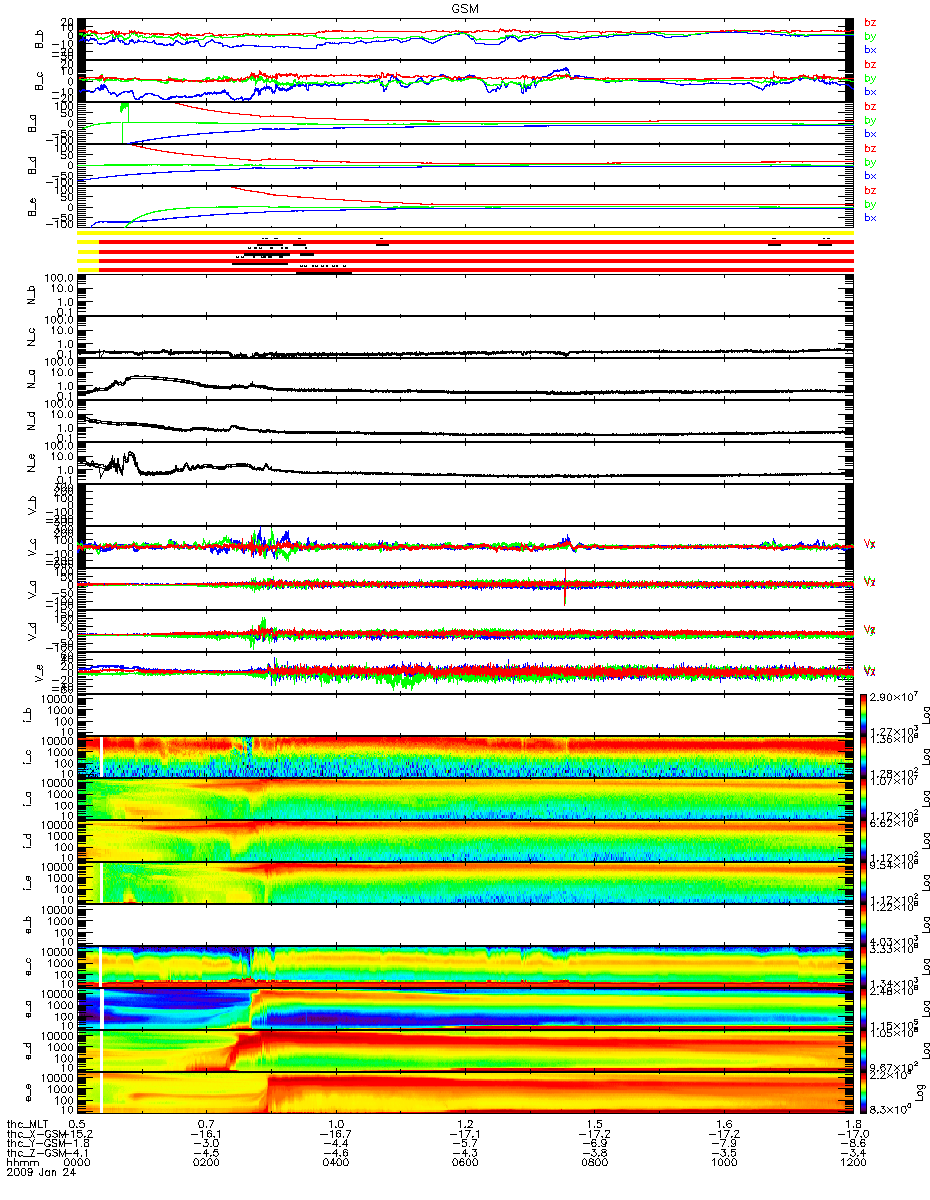Click the red bz legend of B_b panel
This screenshot has width=930, height=1200.
click(x=870, y=23)
